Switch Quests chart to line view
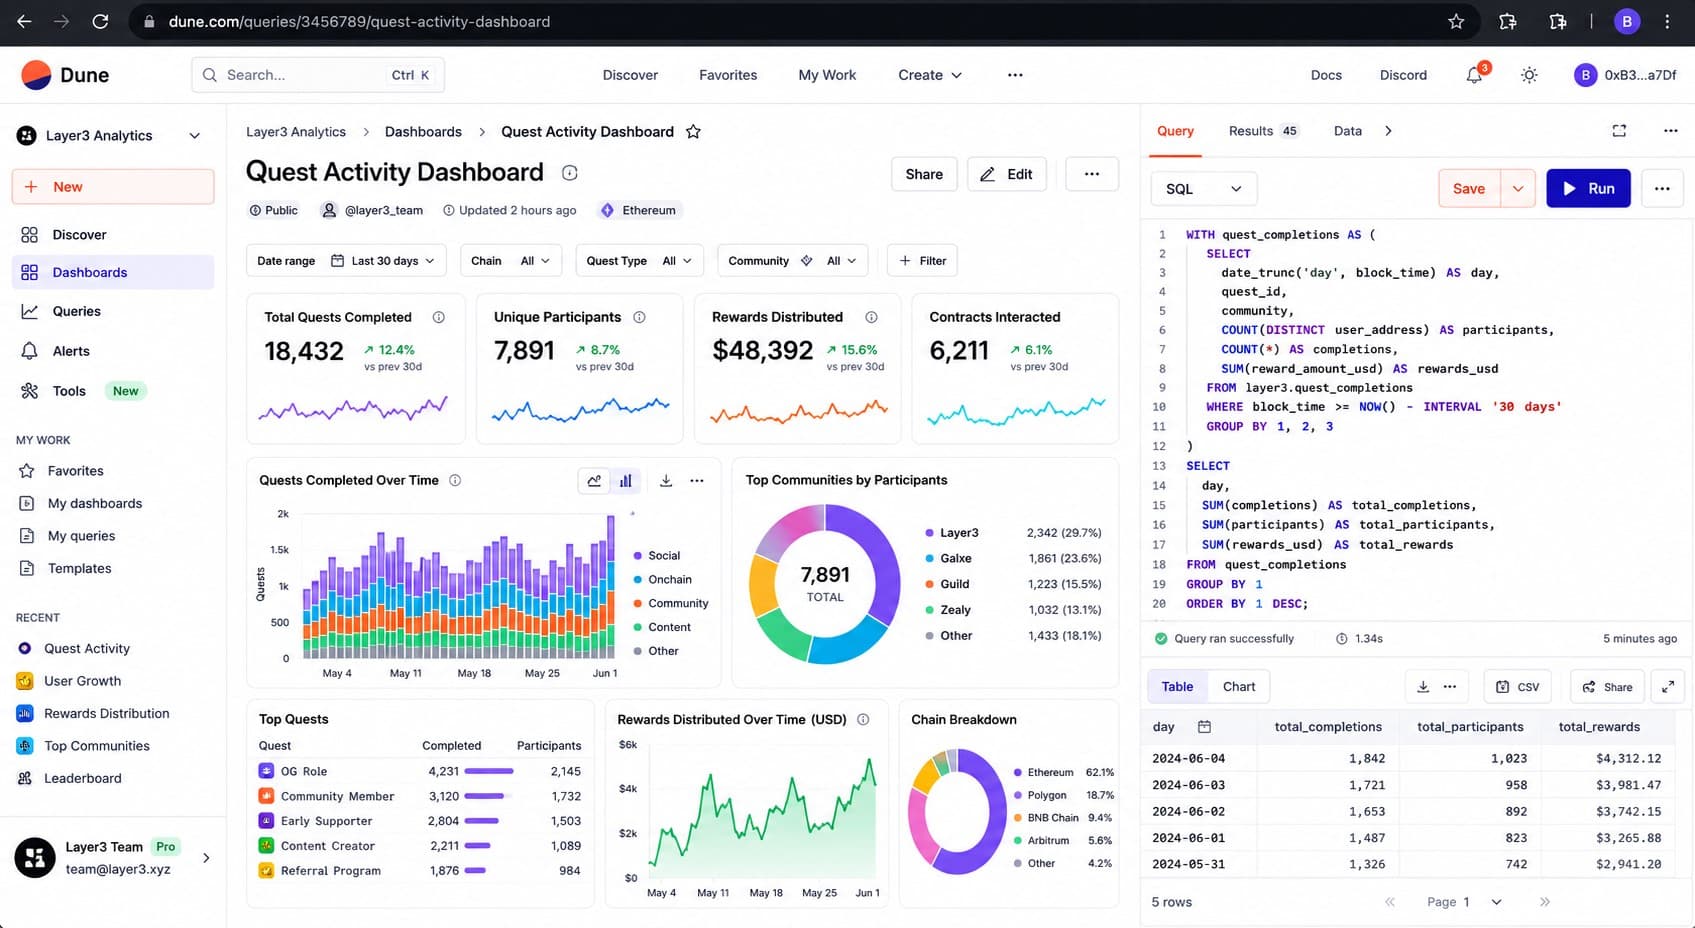The height and width of the screenshot is (928, 1695). (595, 481)
